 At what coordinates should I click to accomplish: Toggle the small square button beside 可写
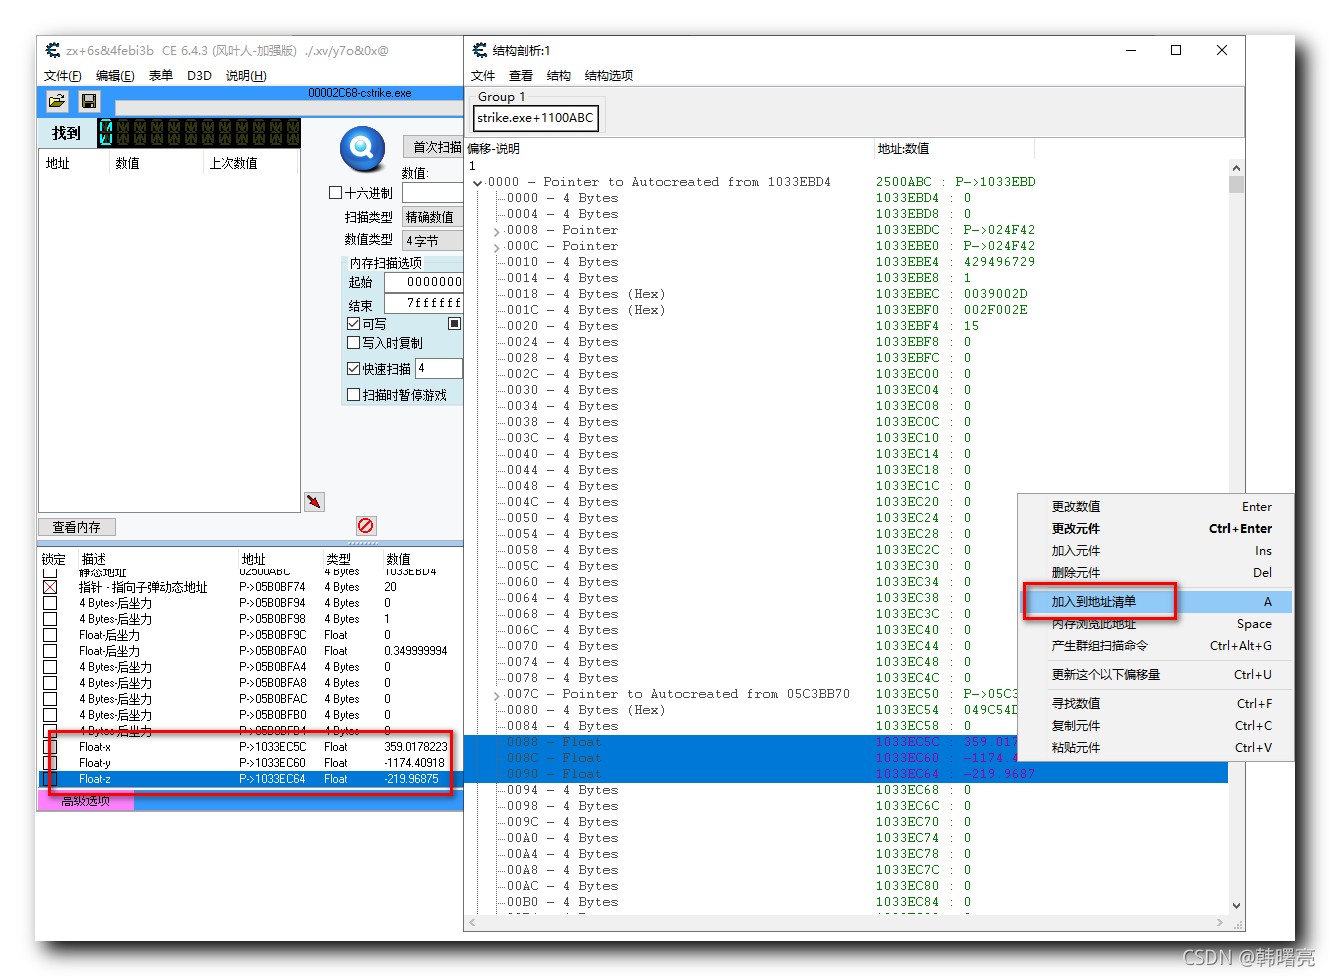tap(454, 323)
